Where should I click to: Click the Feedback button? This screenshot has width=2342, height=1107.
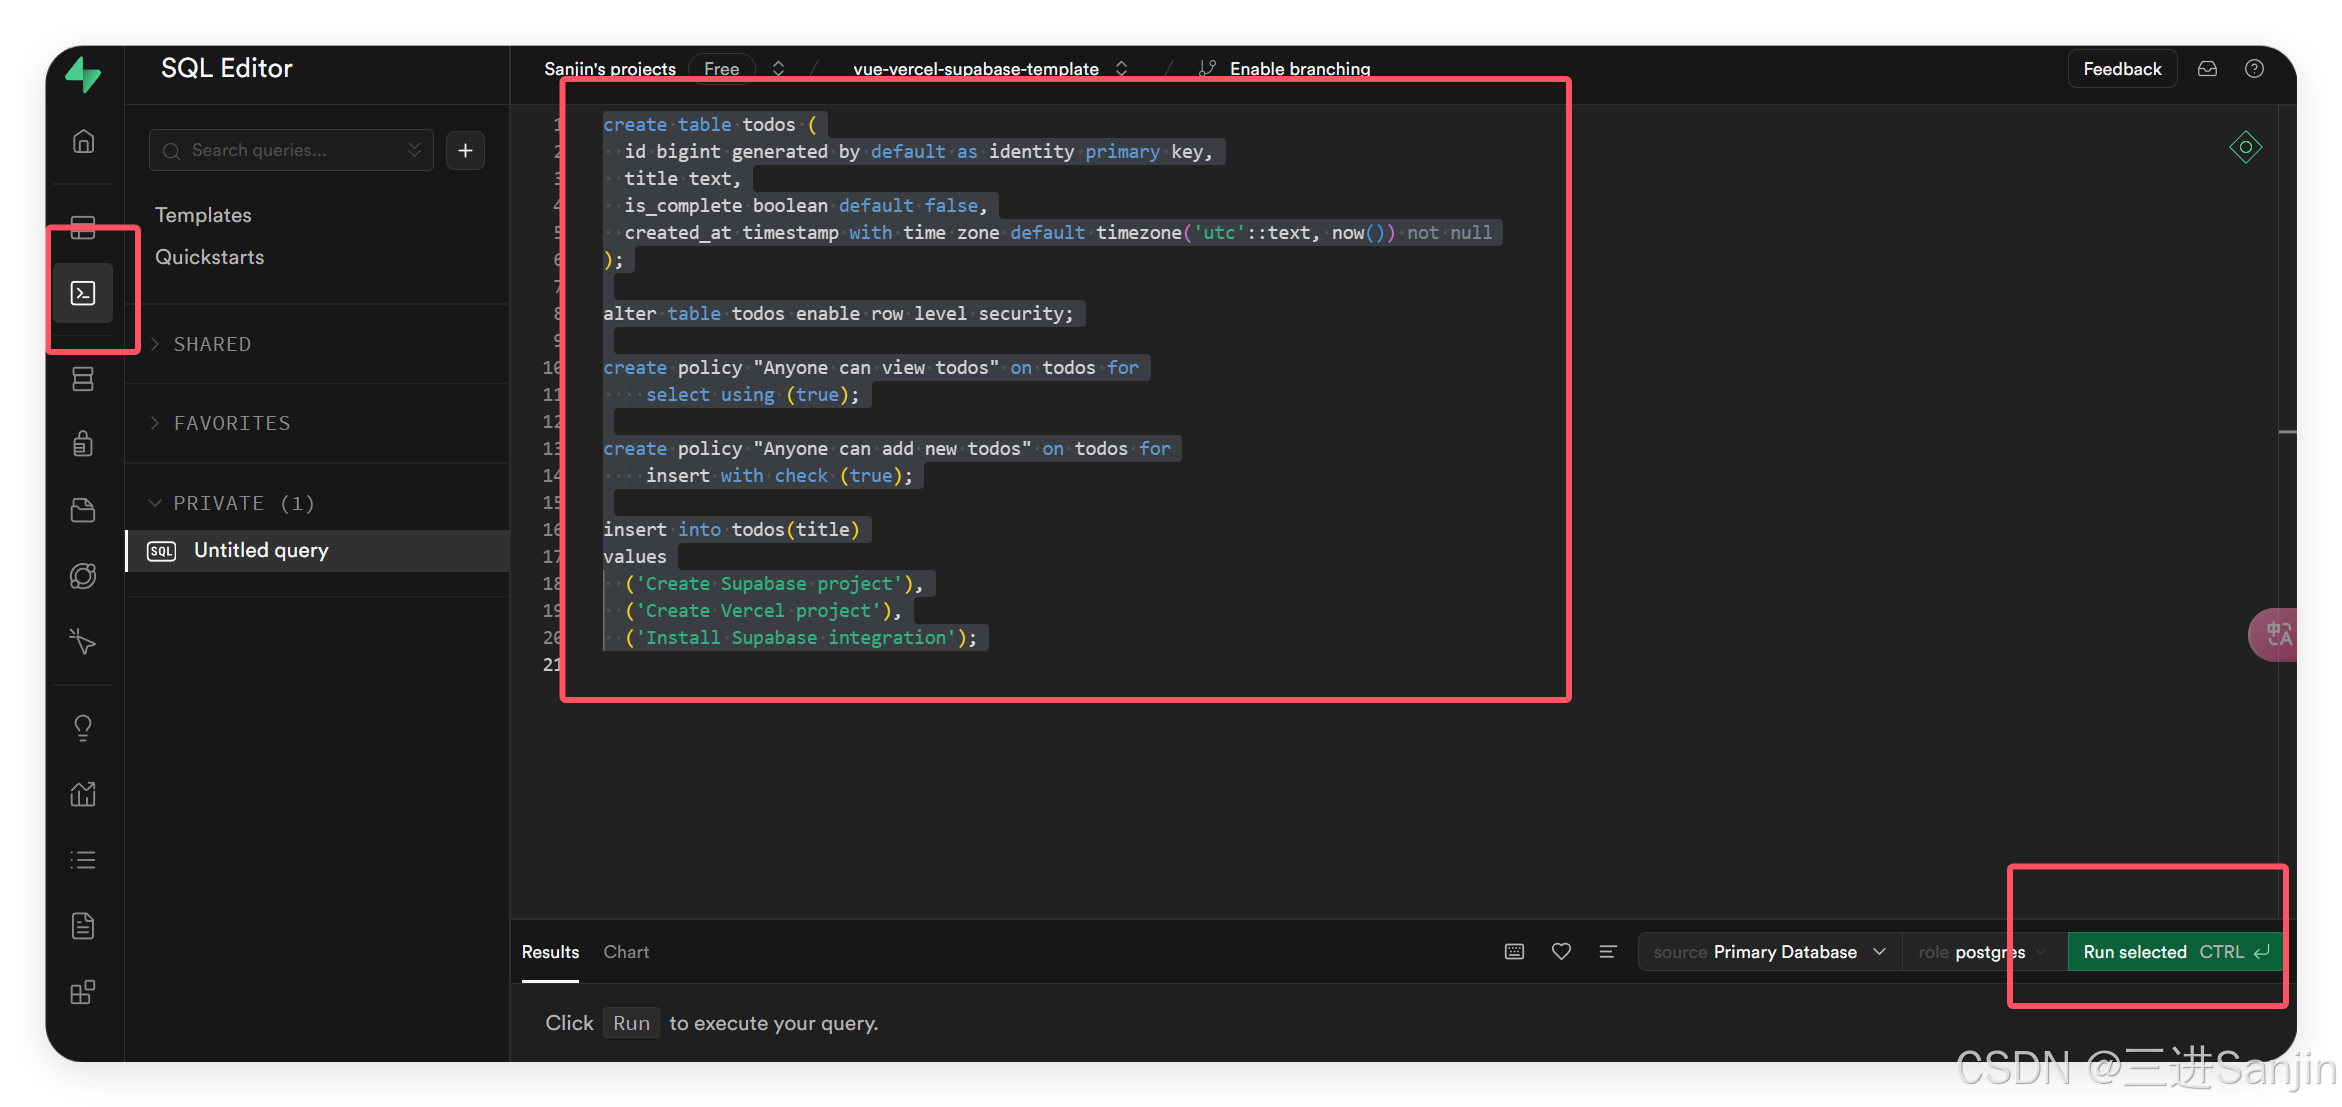click(x=2122, y=69)
